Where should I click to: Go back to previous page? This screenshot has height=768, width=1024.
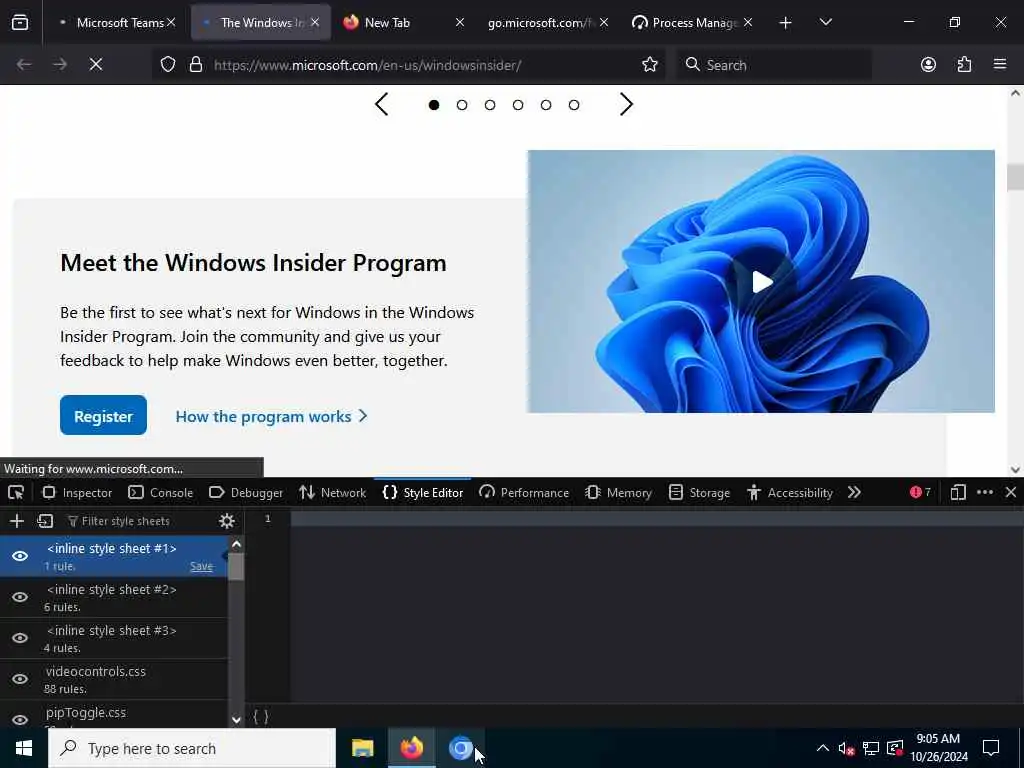point(24,65)
